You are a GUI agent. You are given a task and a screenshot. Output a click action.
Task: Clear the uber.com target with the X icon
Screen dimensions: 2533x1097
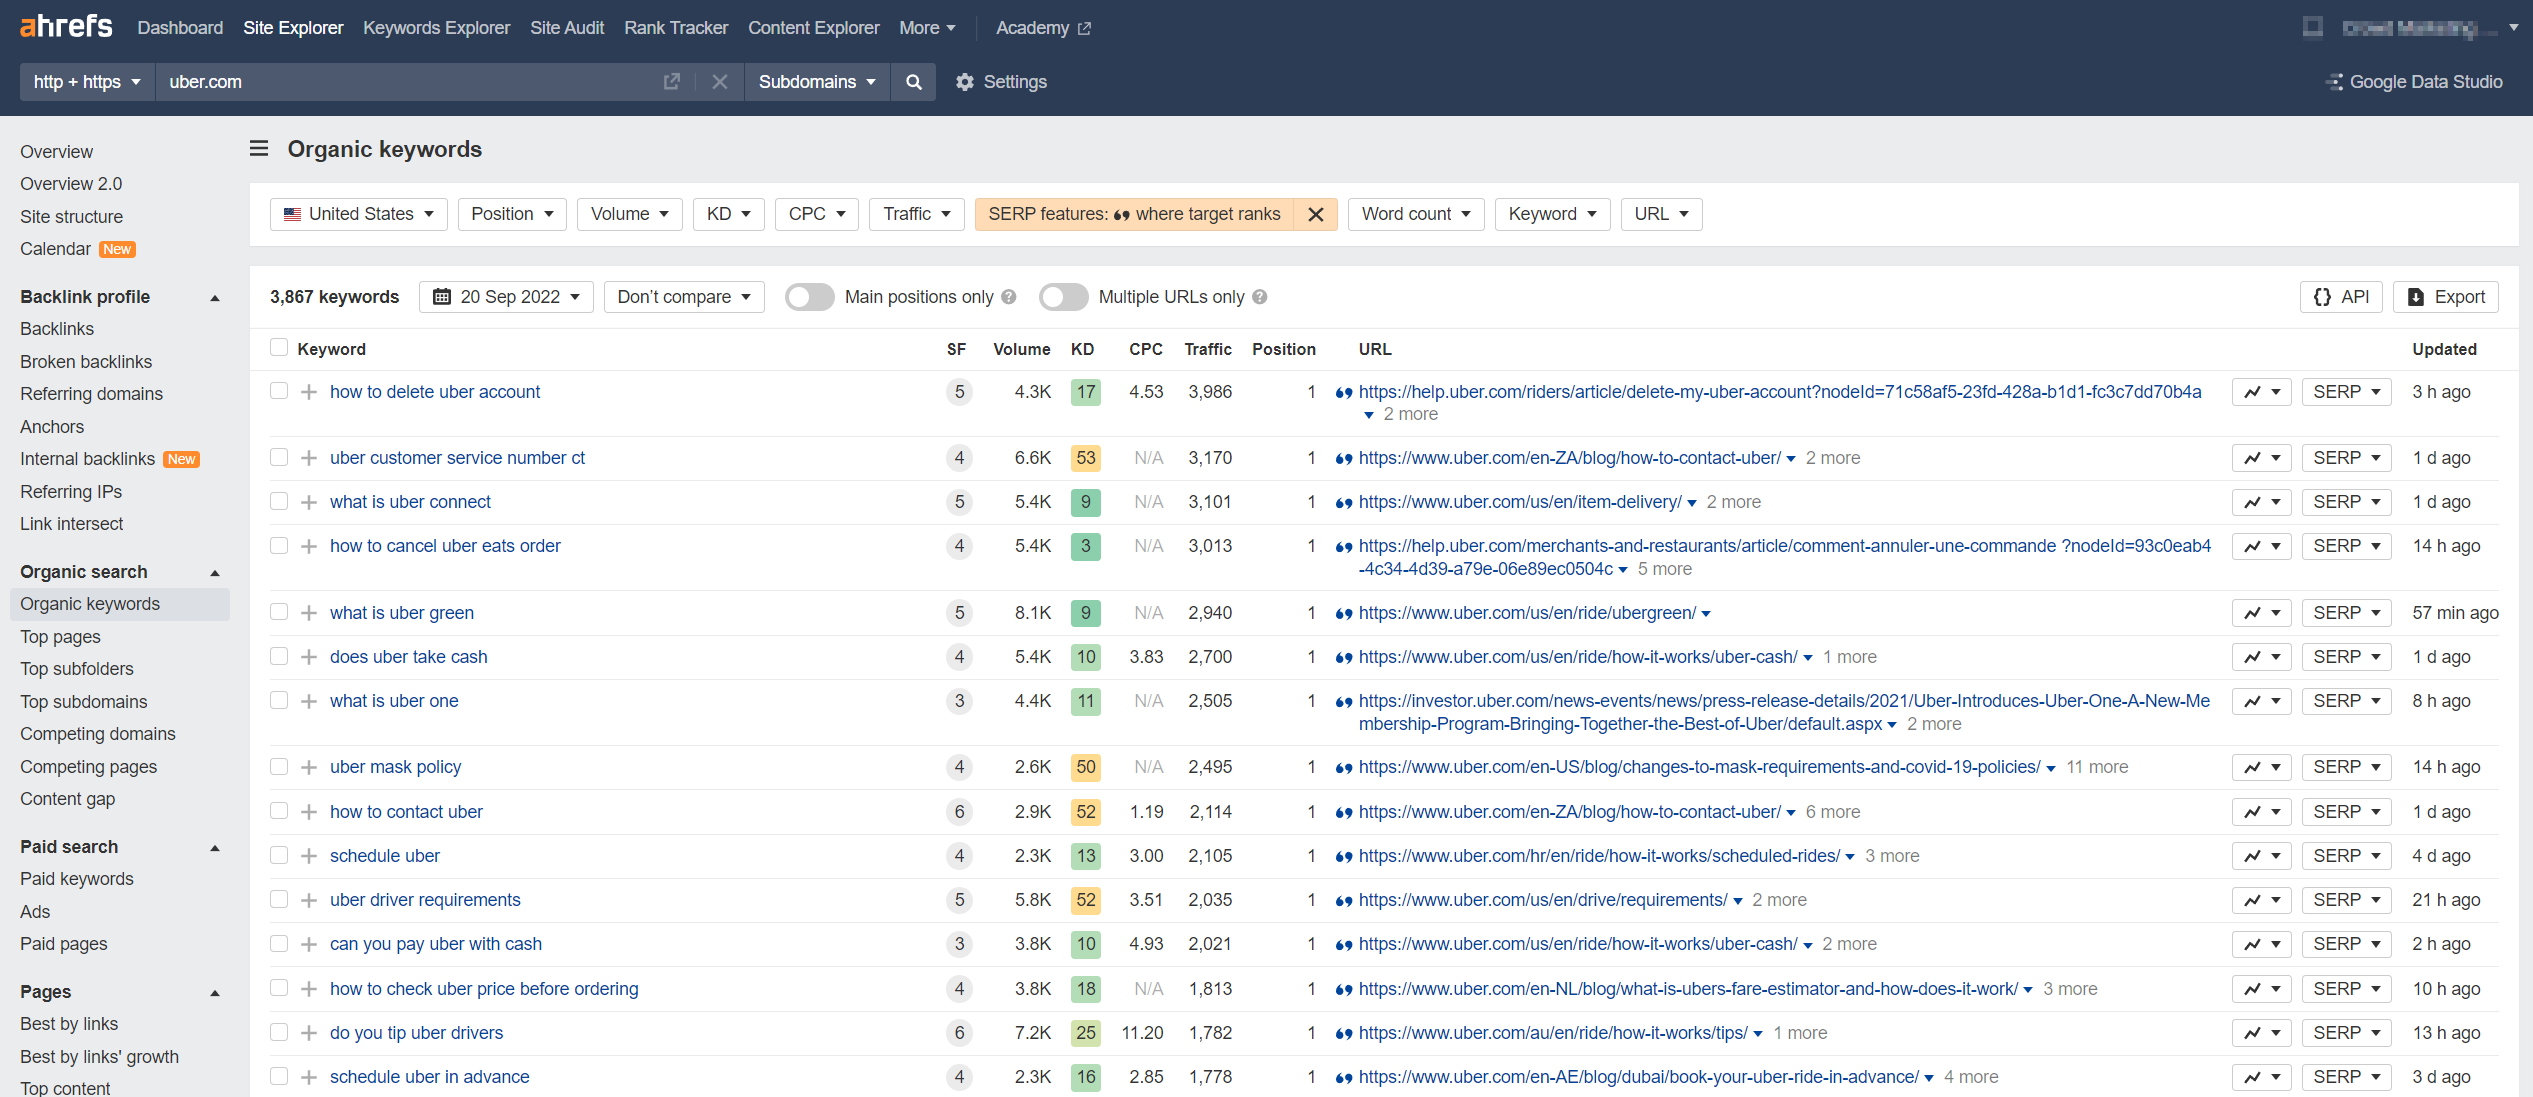tap(719, 82)
